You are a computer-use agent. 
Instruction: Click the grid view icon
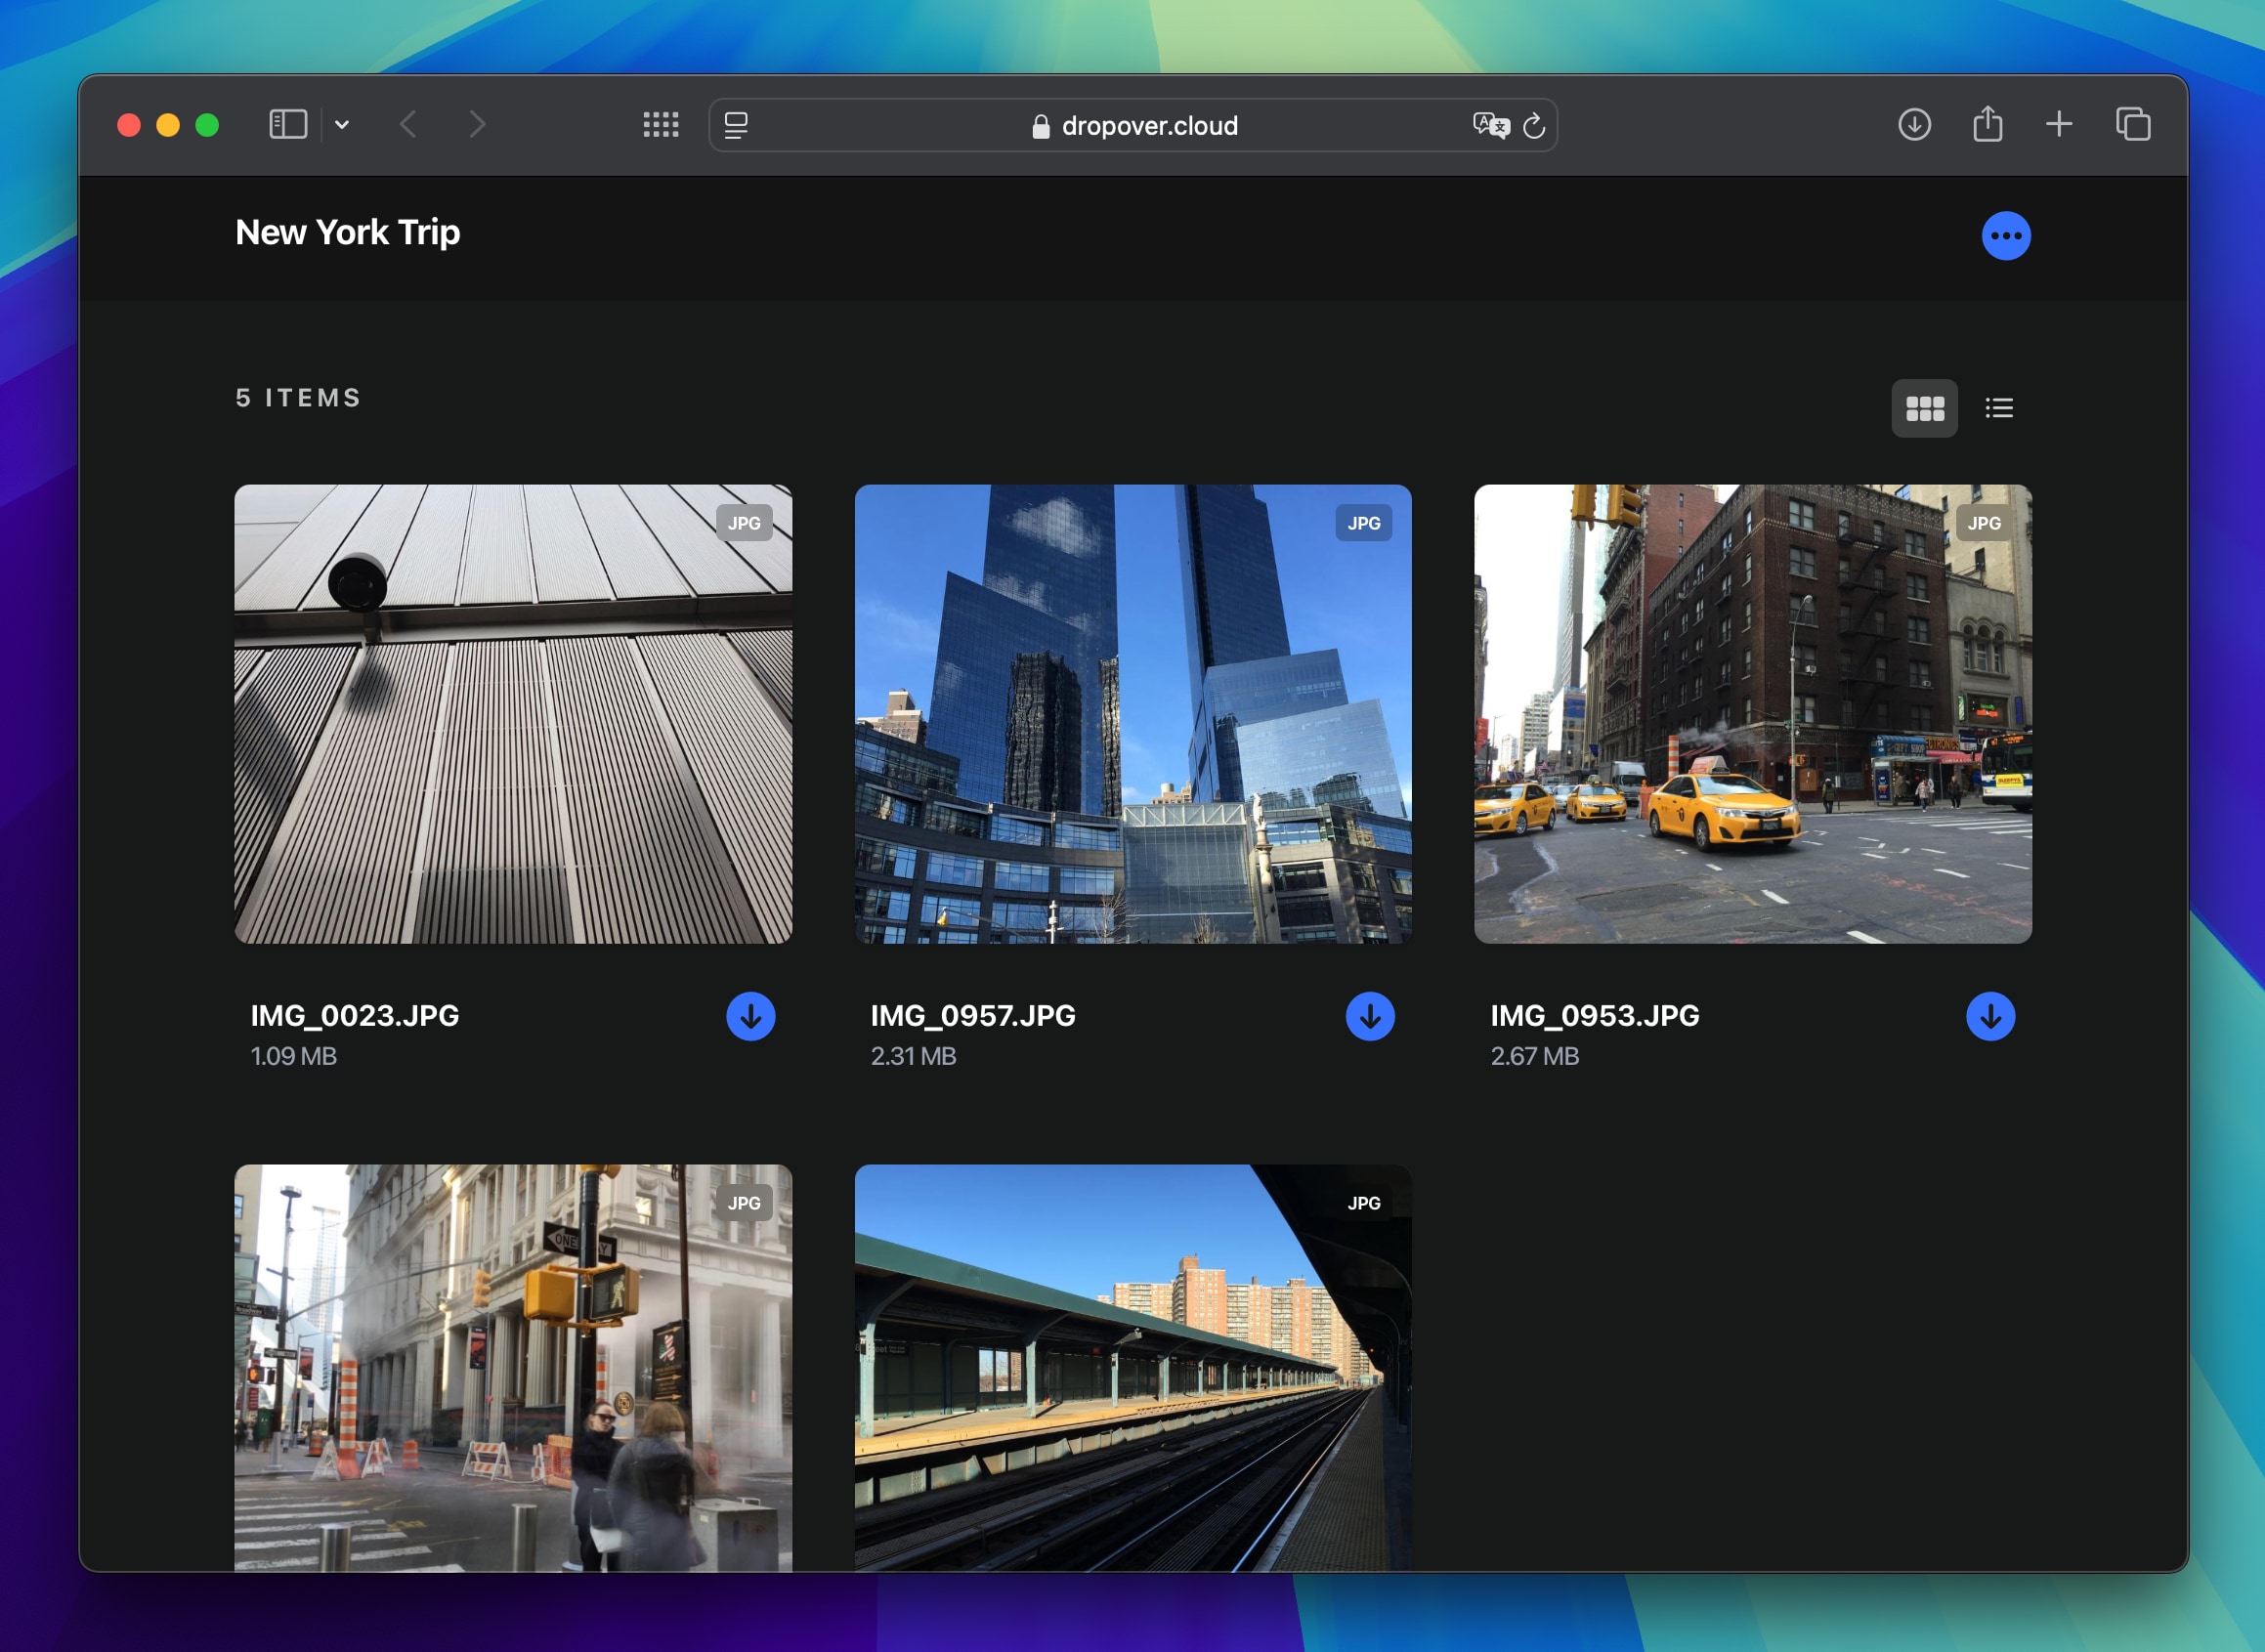[1924, 407]
